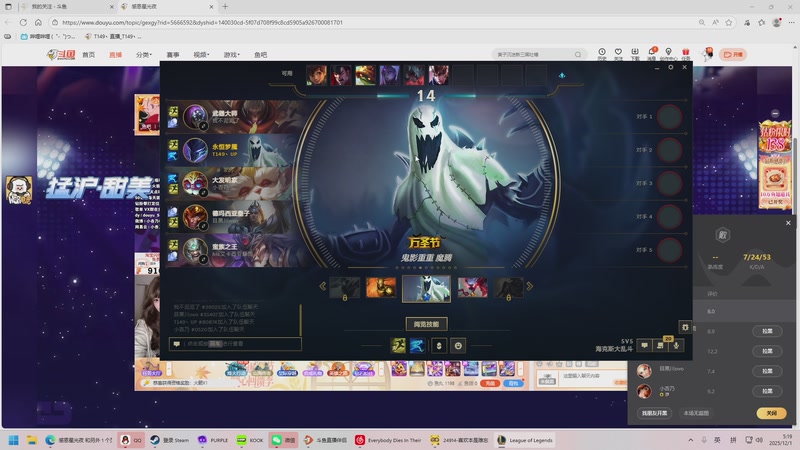Click the 预览技能 preview abilities button

pyautogui.click(x=427, y=324)
